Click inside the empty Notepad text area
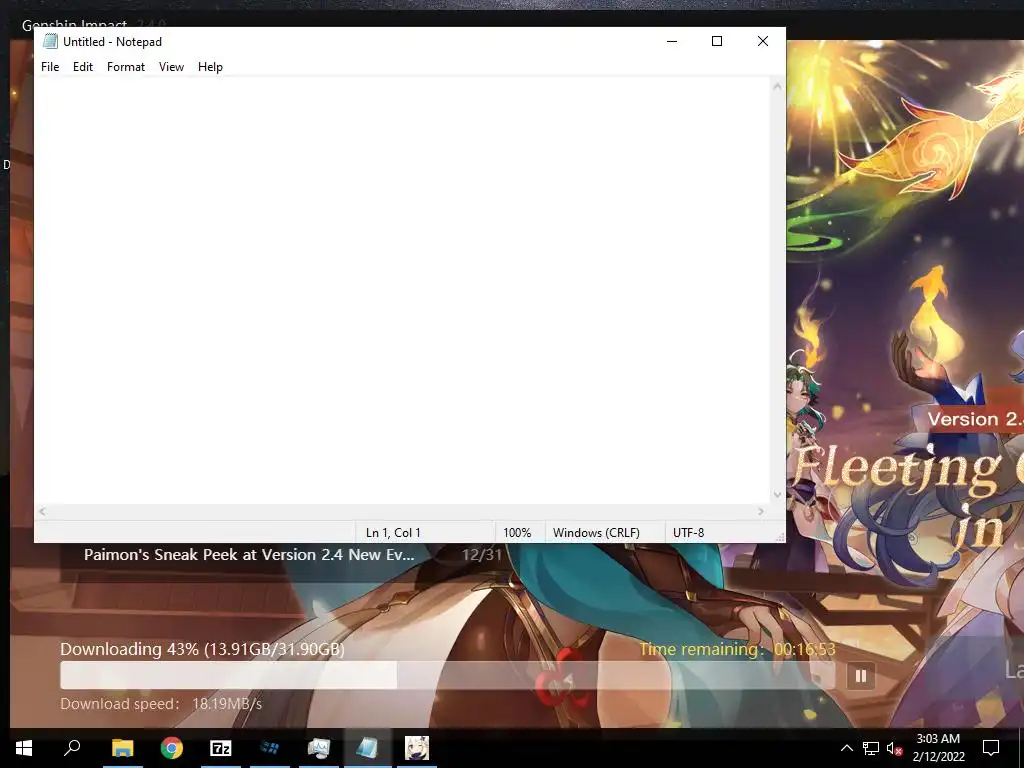The height and width of the screenshot is (768, 1024). point(402,291)
